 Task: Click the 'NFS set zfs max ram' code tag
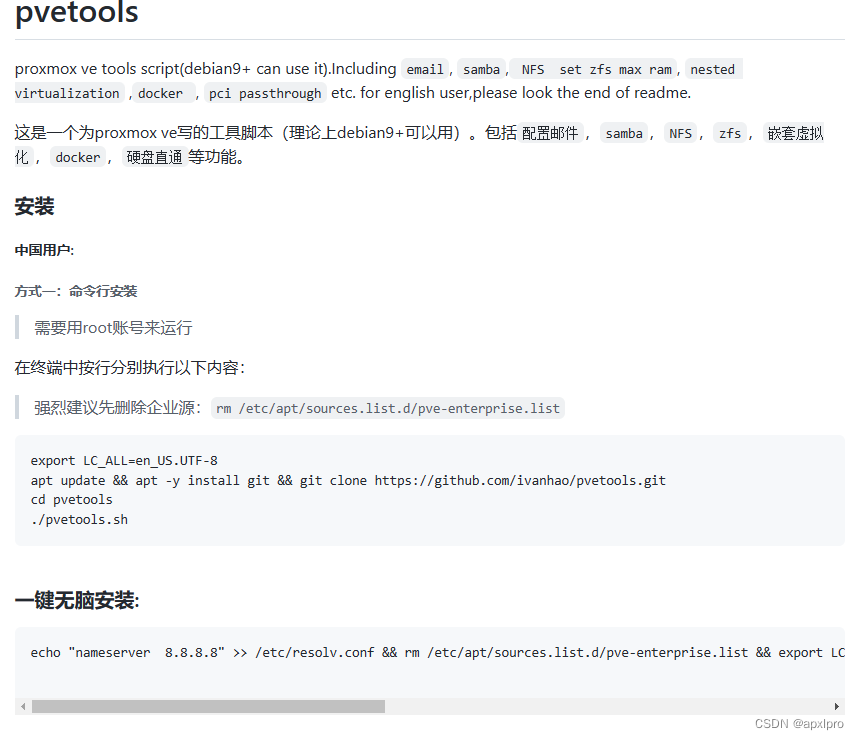pyautogui.click(x=594, y=70)
